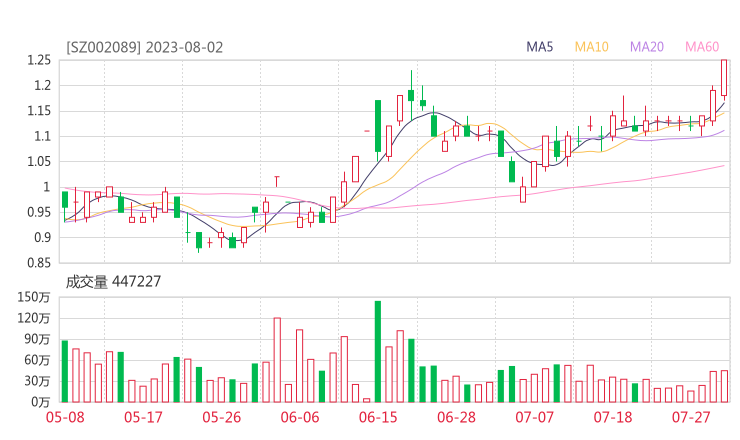Select the MA5 legend label
This screenshot has height=440, width=740.
(x=539, y=47)
